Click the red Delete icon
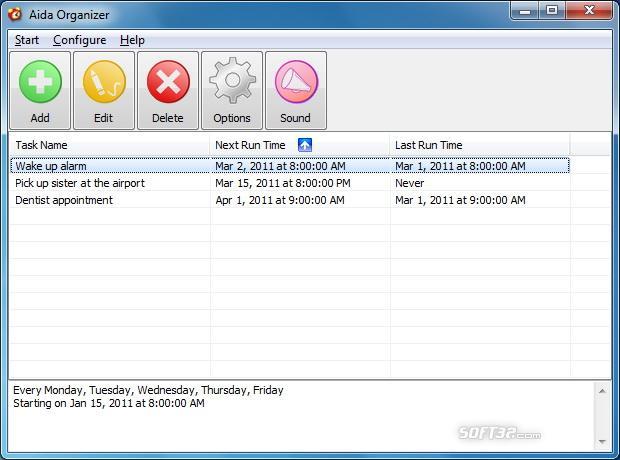 click(168, 81)
